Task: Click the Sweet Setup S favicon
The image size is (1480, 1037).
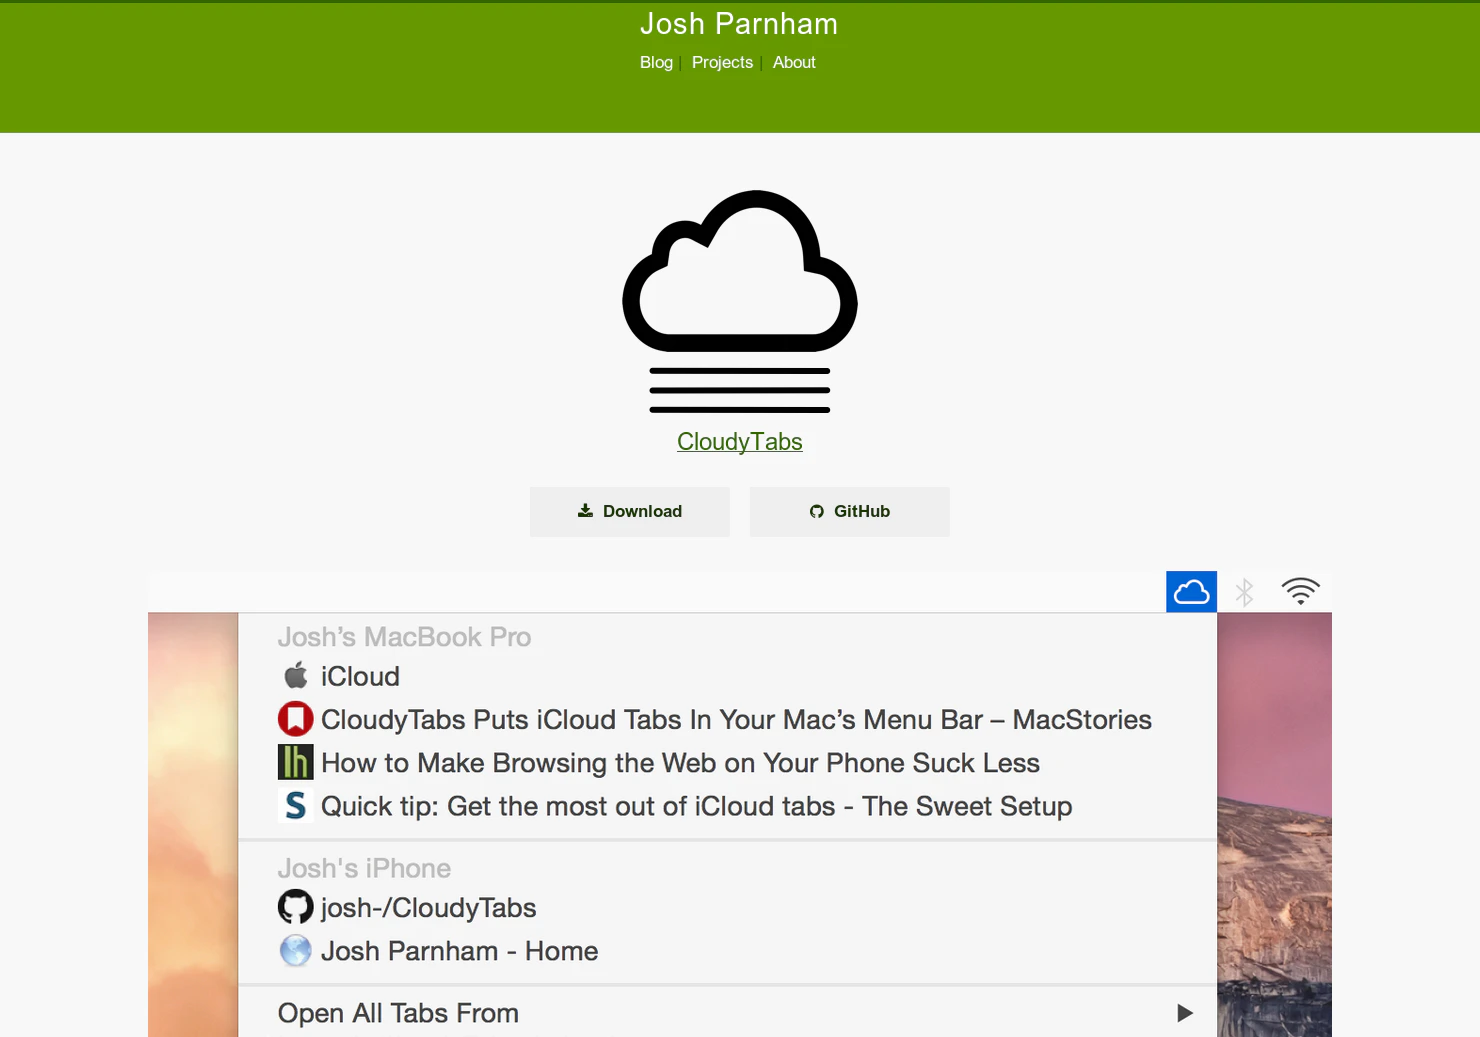Action: 295,805
